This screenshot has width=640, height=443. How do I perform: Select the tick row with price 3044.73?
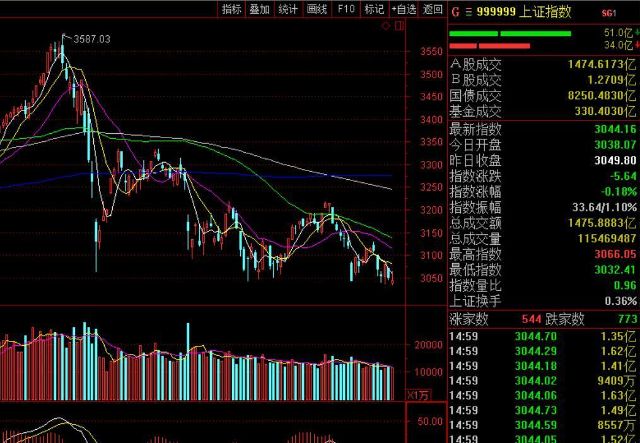(x=543, y=410)
